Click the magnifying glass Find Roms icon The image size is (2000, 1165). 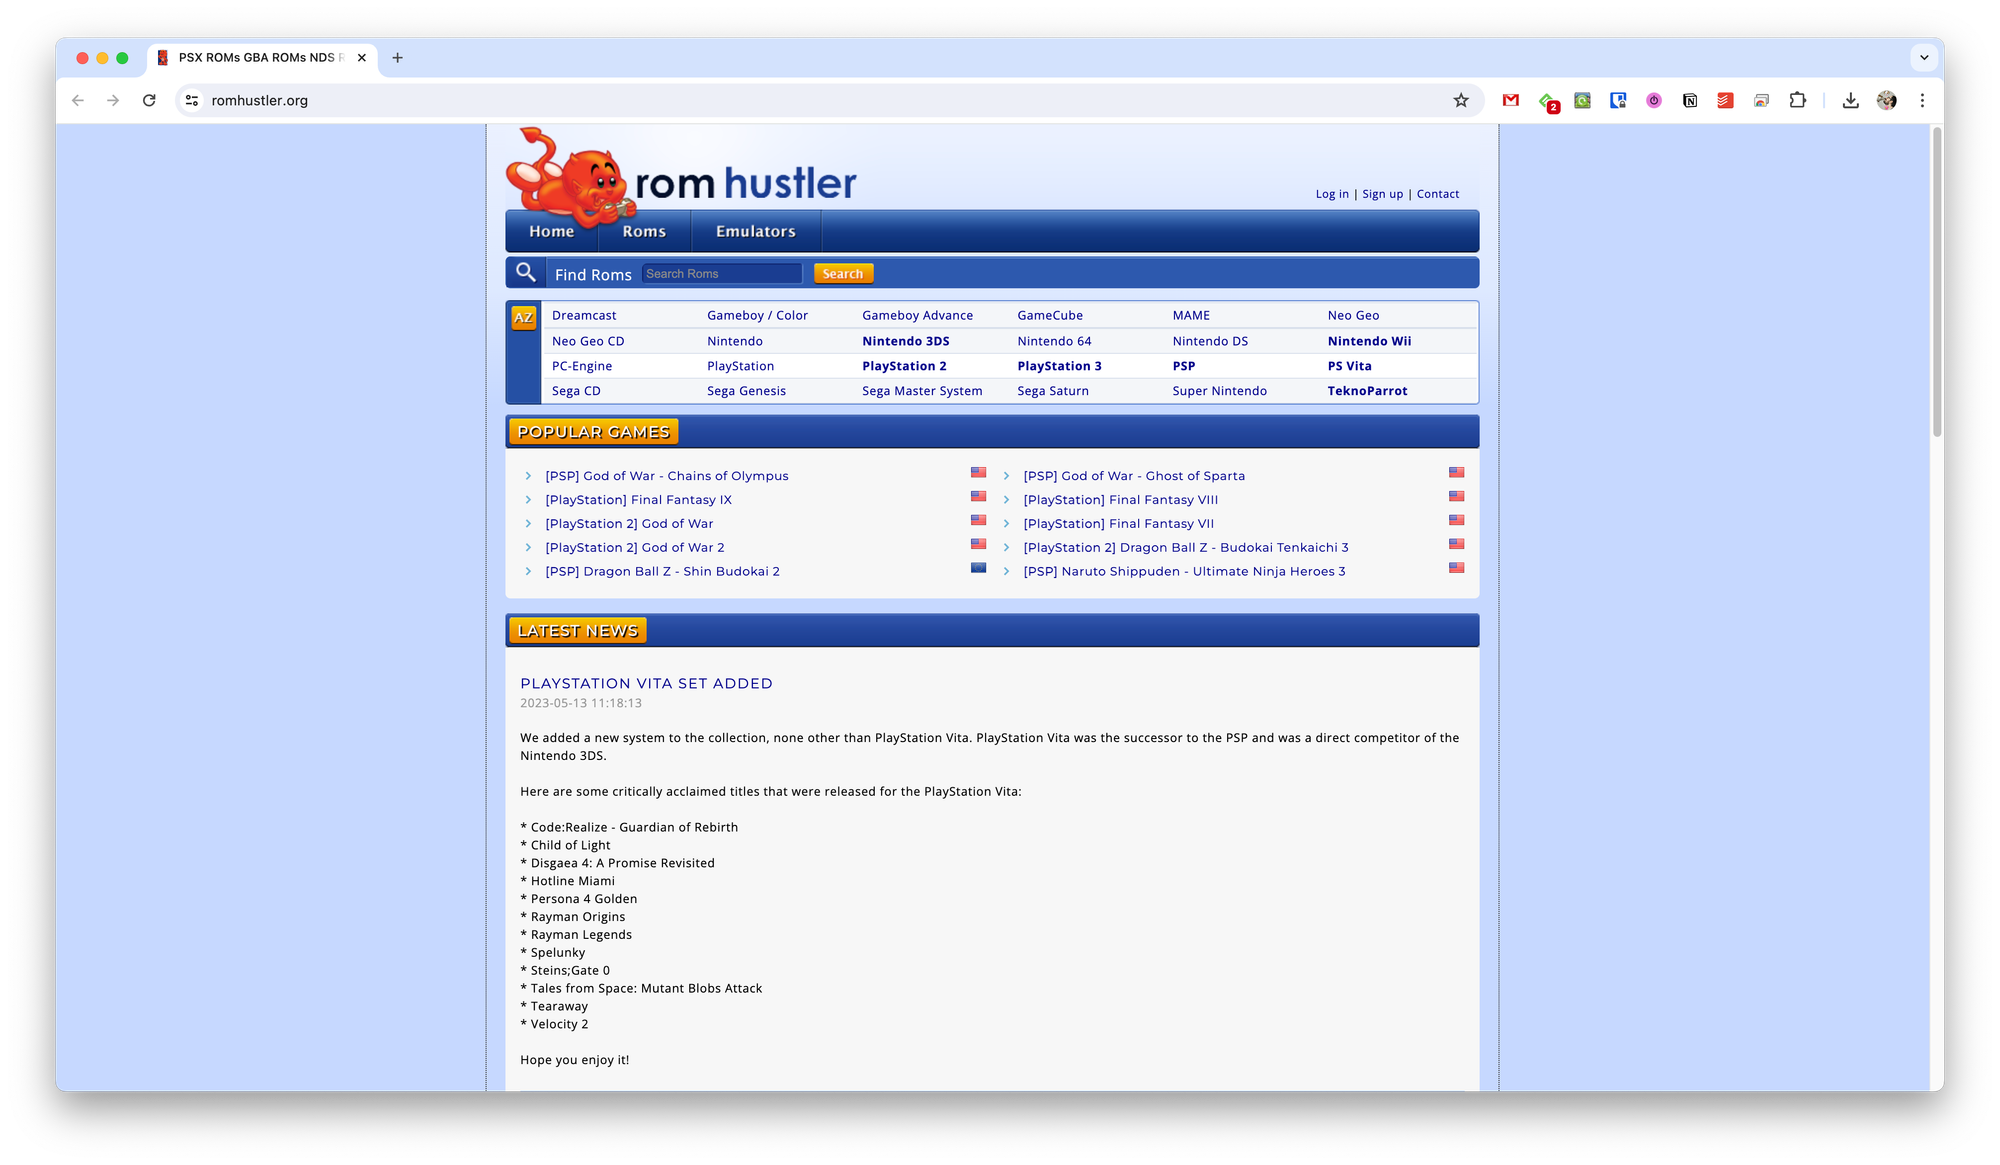(x=526, y=272)
